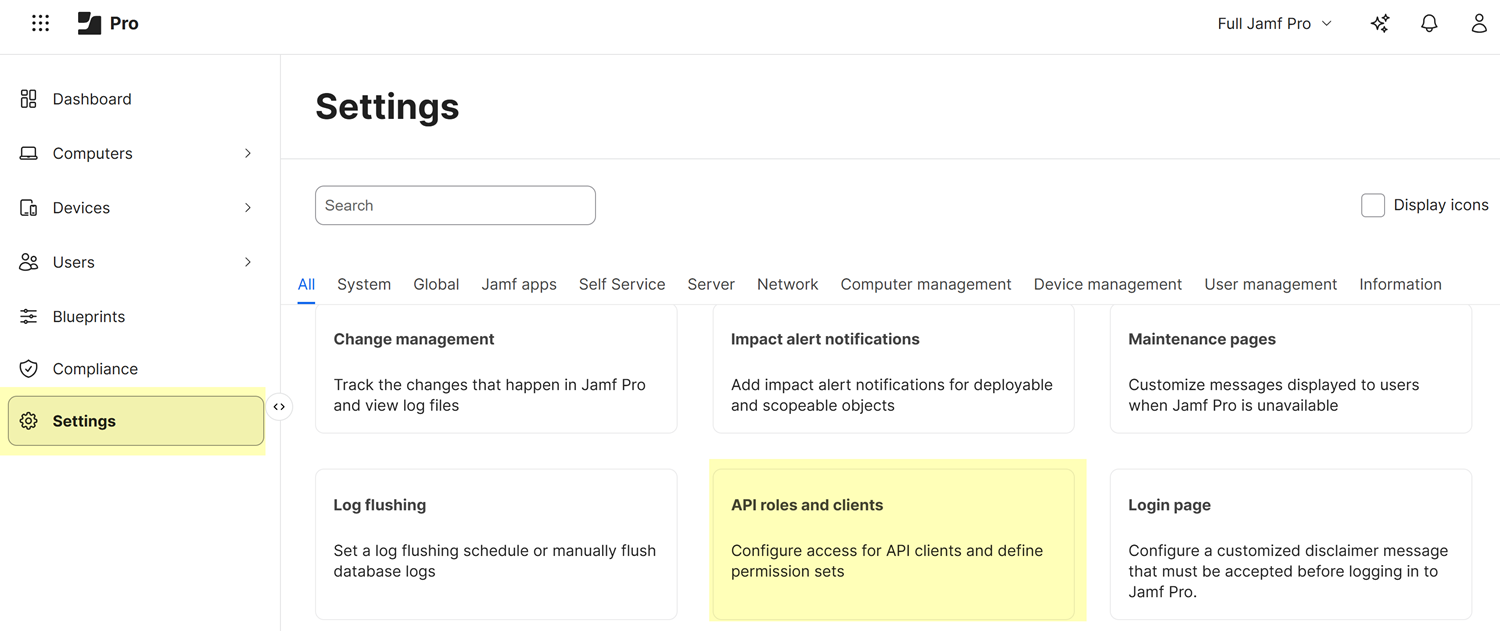
Task: Click the Compliance shield icon
Action: (29, 369)
